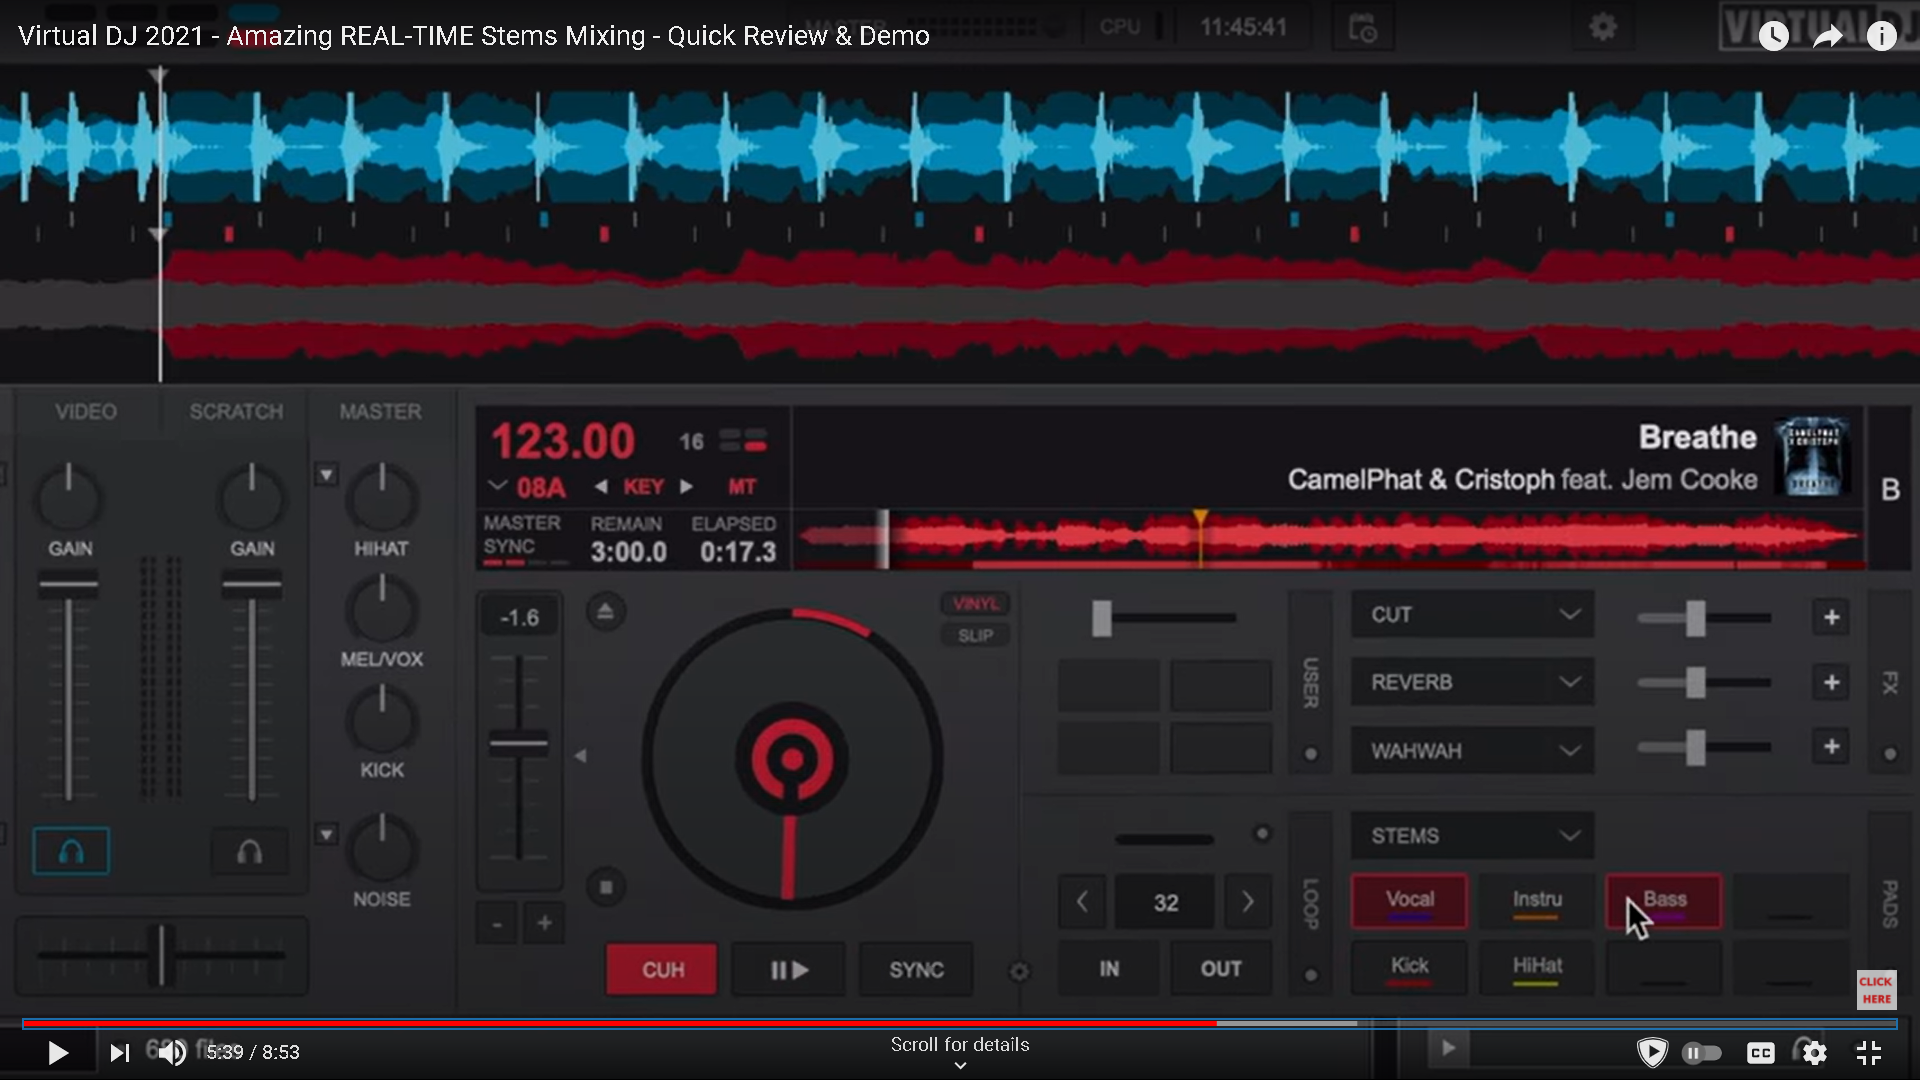The image size is (1920, 1080).
Task: Mute the YouTube volume
Action: pyautogui.click(x=172, y=1052)
